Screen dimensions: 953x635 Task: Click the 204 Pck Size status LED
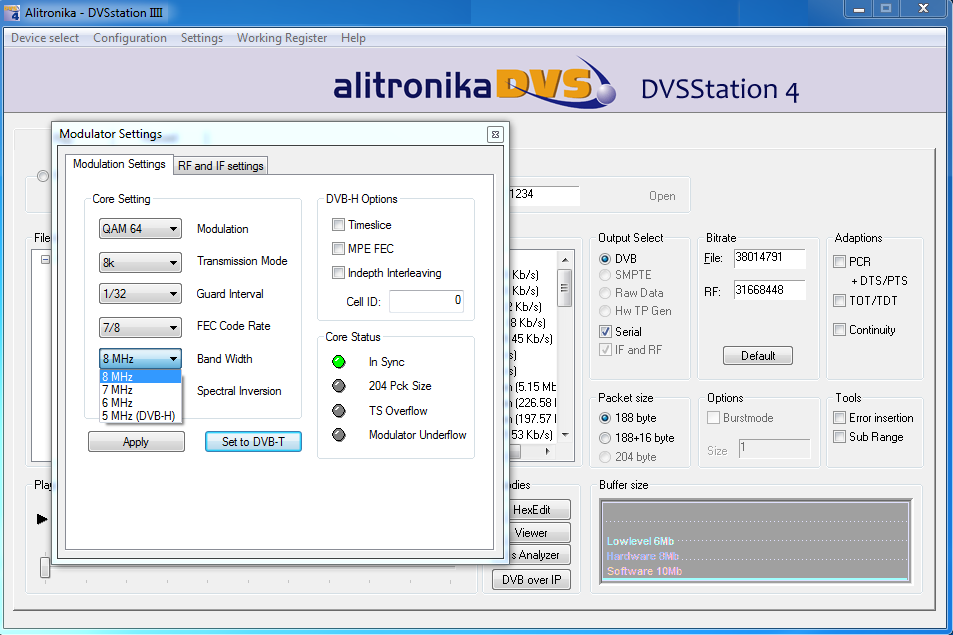click(x=338, y=386)
